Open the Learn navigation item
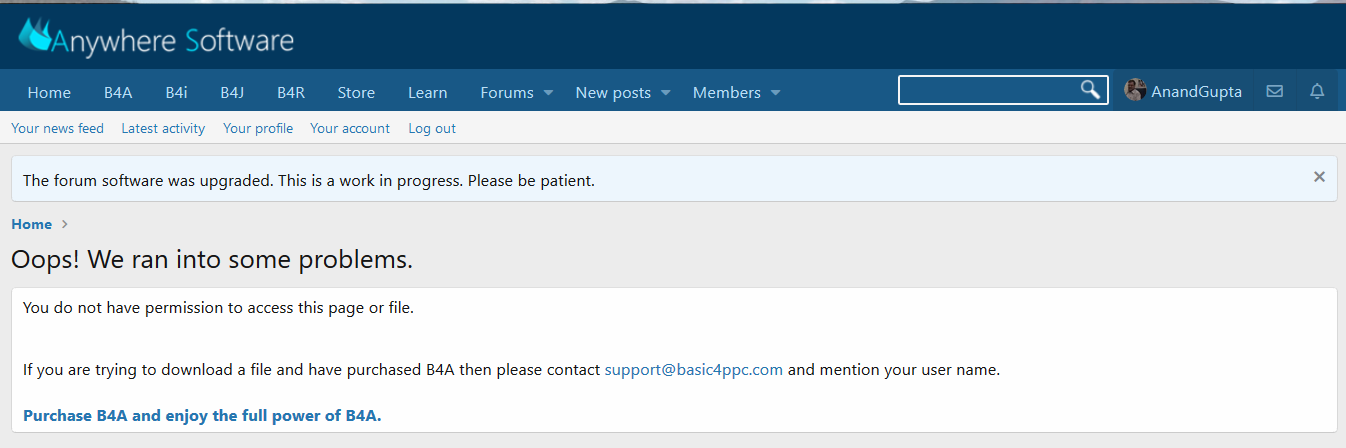This screenshot has width=1346, height=448. 427,93
